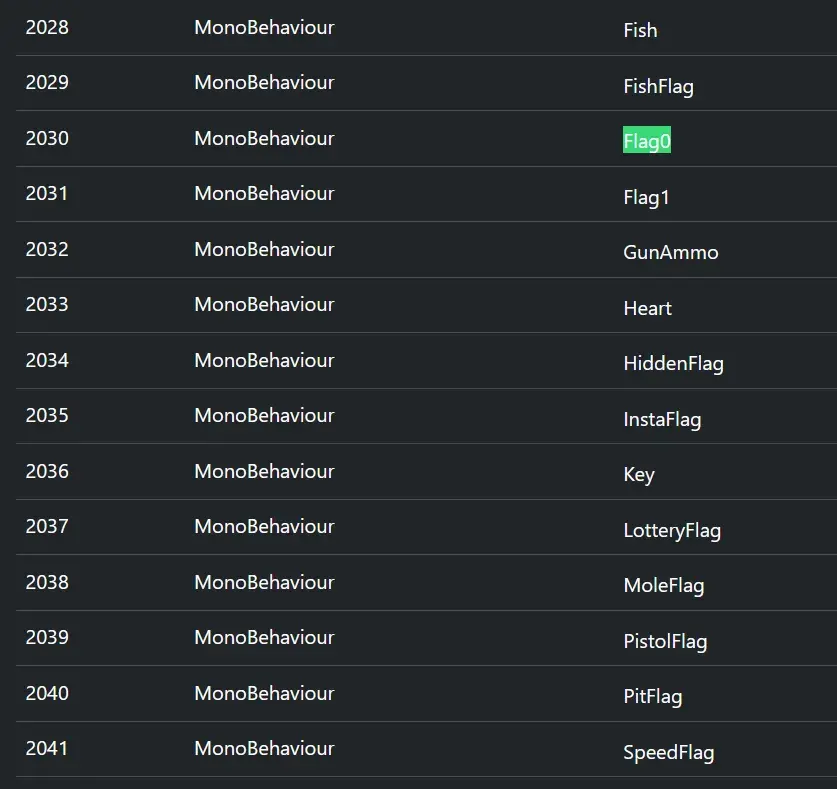Click the PistolFlag asset name

pos(665,641)
